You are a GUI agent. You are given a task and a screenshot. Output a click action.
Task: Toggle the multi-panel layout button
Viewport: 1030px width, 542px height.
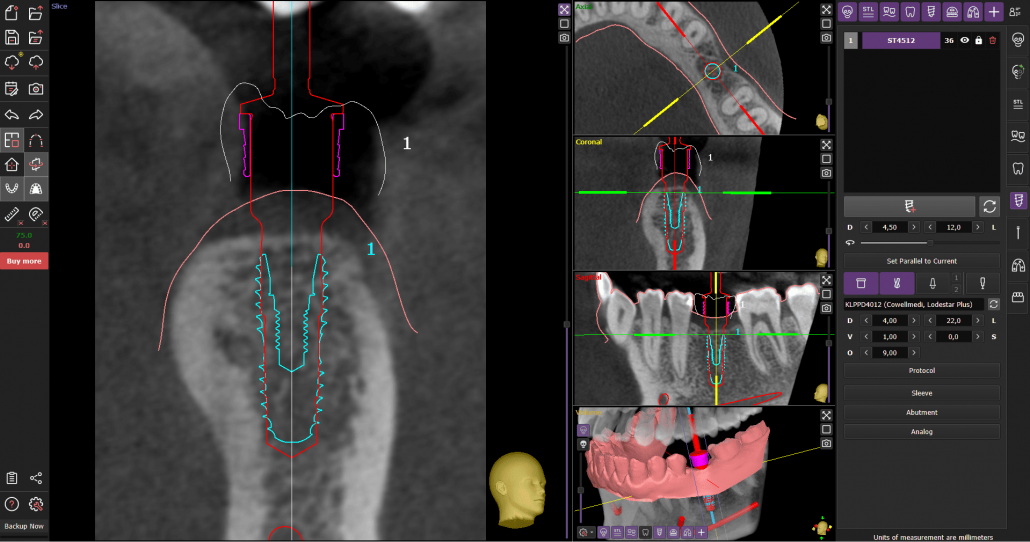coord(12,141)
